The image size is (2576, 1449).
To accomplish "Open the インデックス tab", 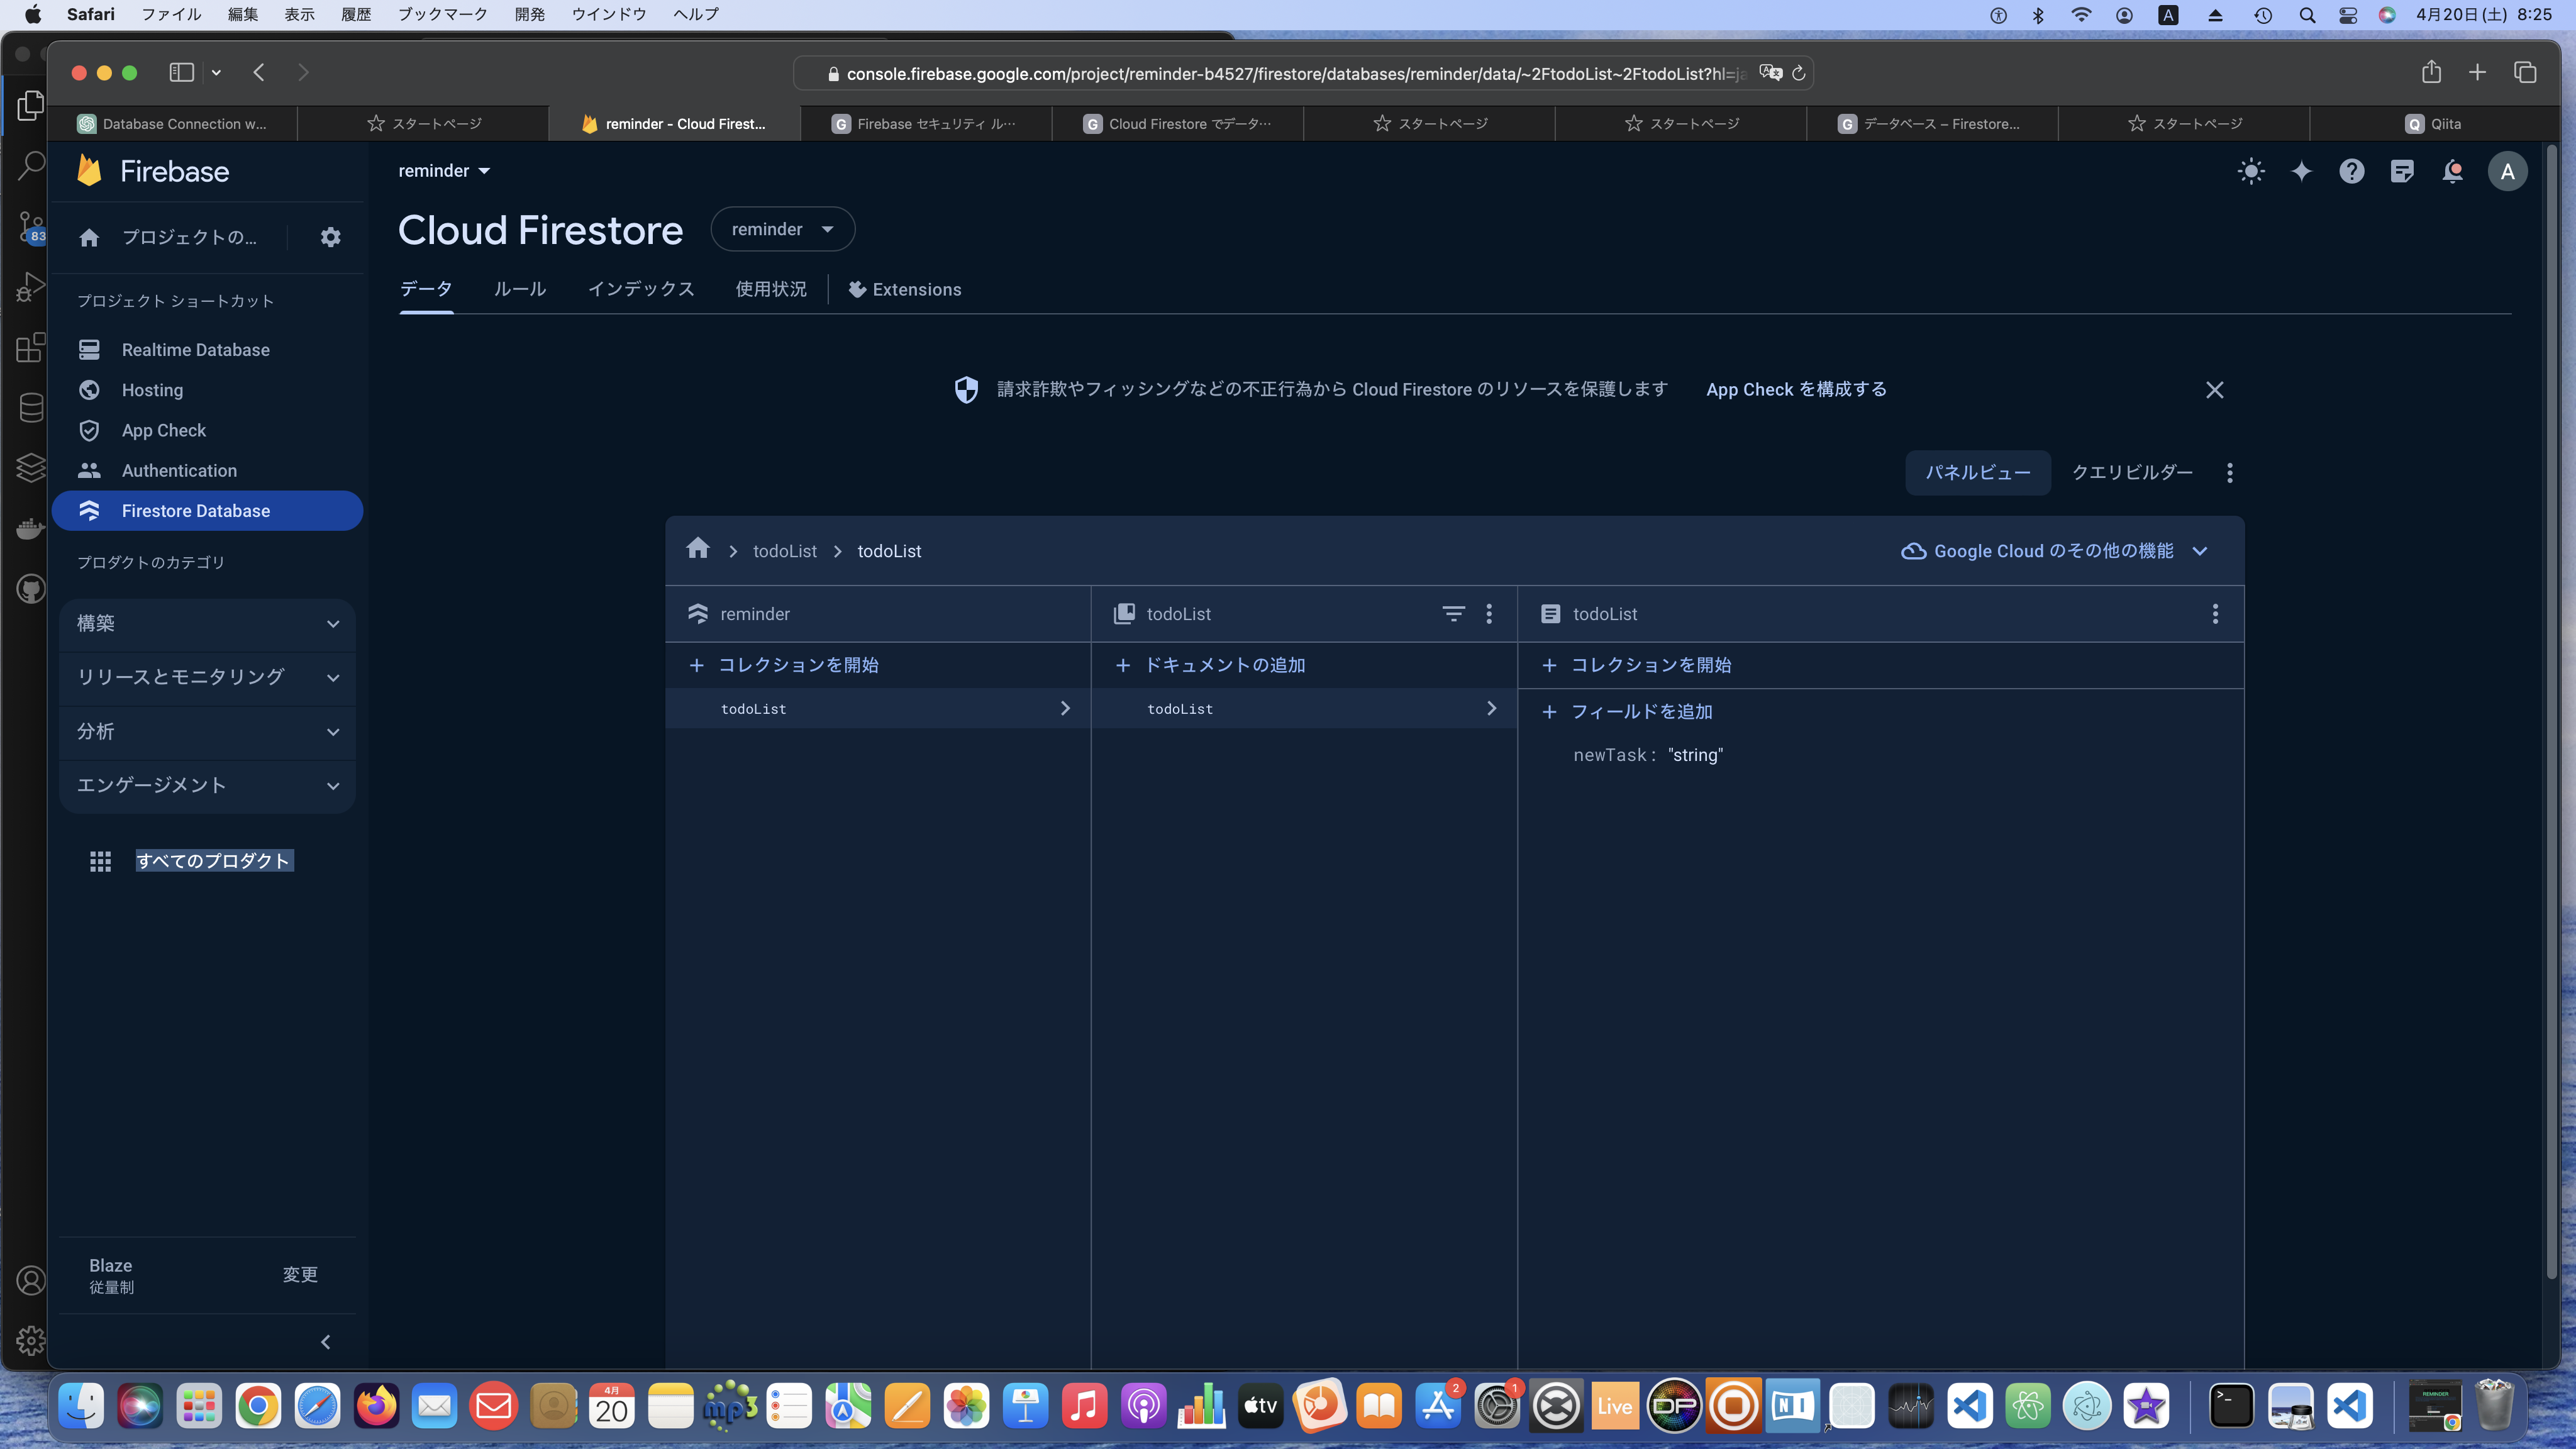I will [640, 289].
